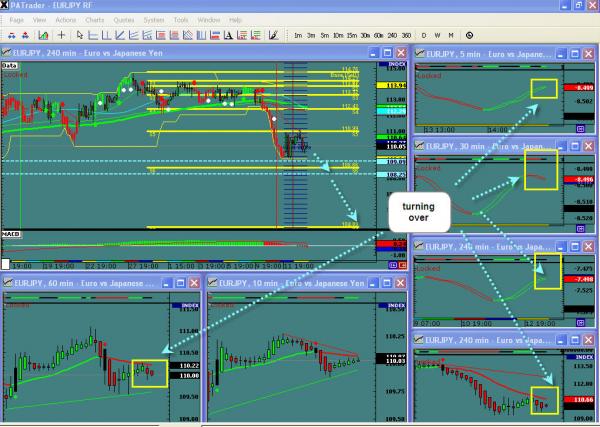Click the 'turning over' annotation callout
Image resolution: width=600 pixels, height=427 pixels.
coord(420,212)
